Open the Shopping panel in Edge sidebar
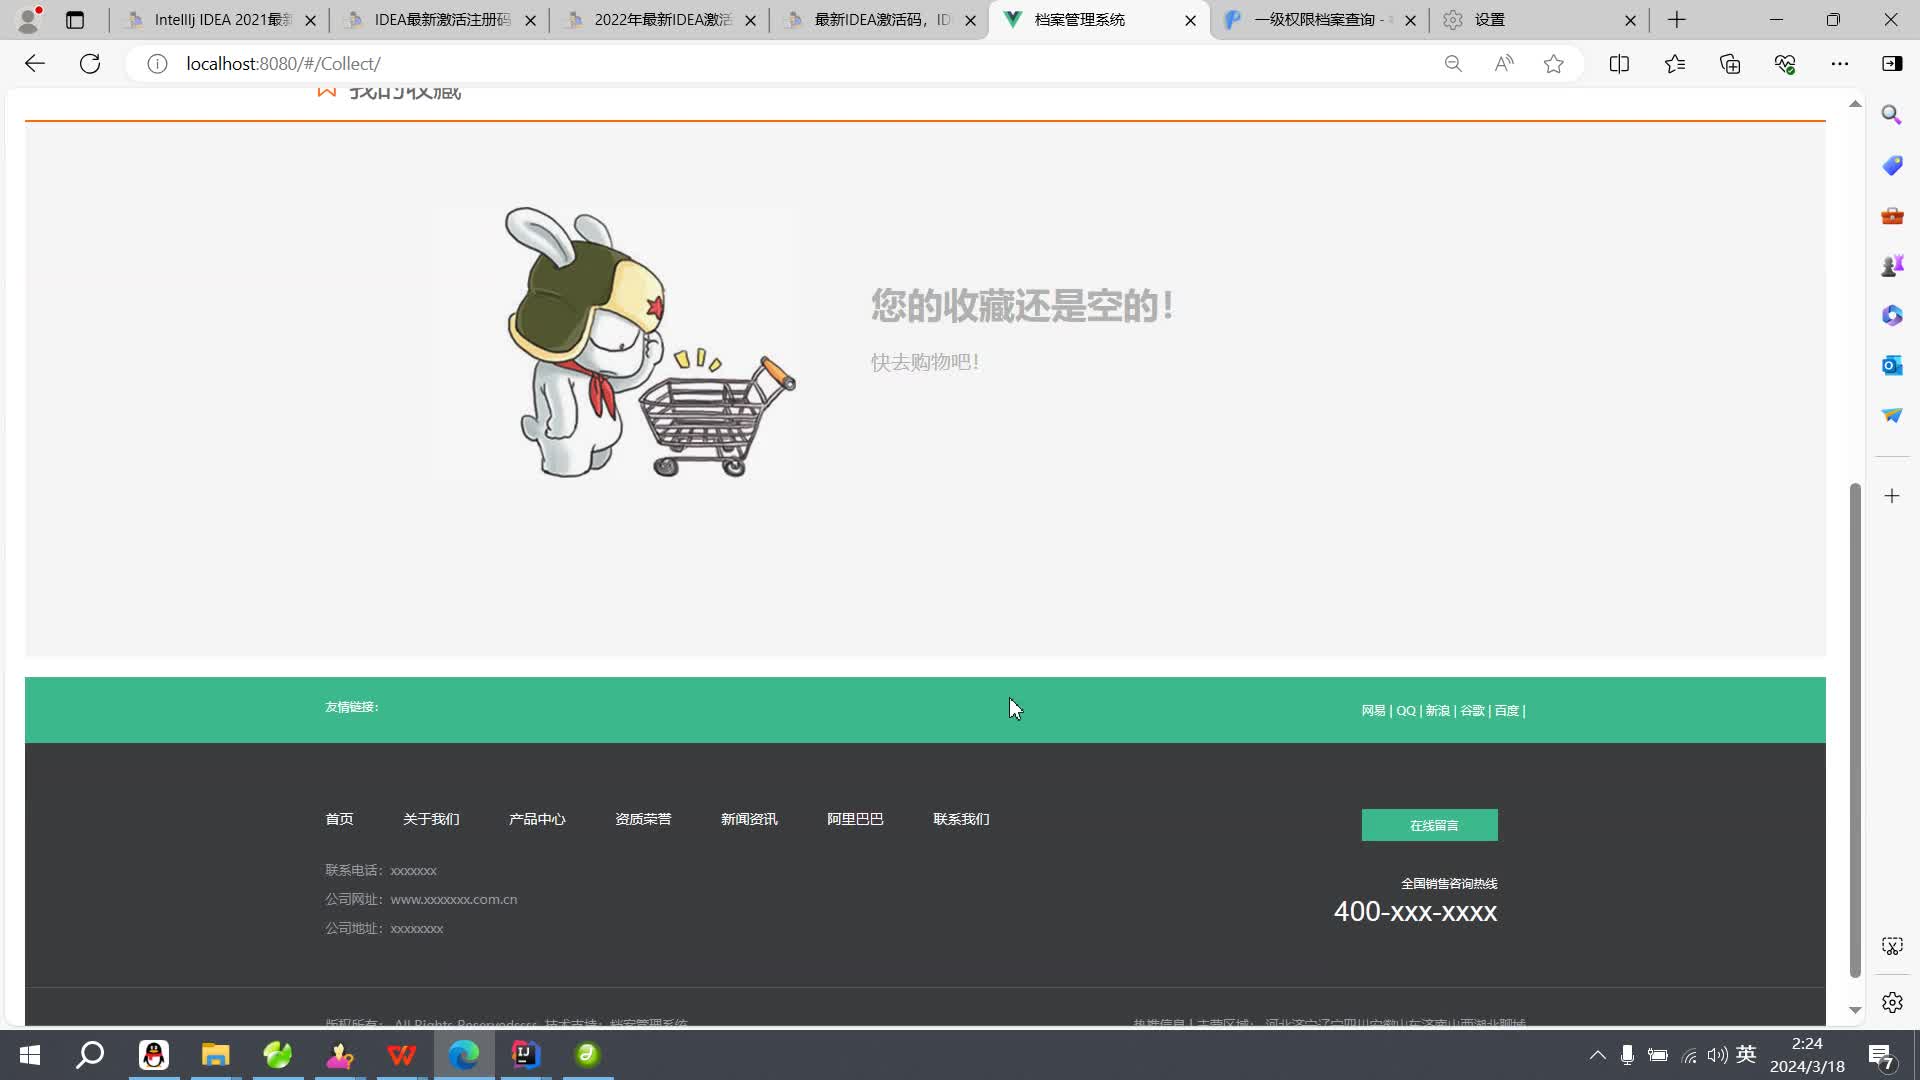Image resolution: width=1920 pixels, height=1080 pixels. (x=1892, y=165)
